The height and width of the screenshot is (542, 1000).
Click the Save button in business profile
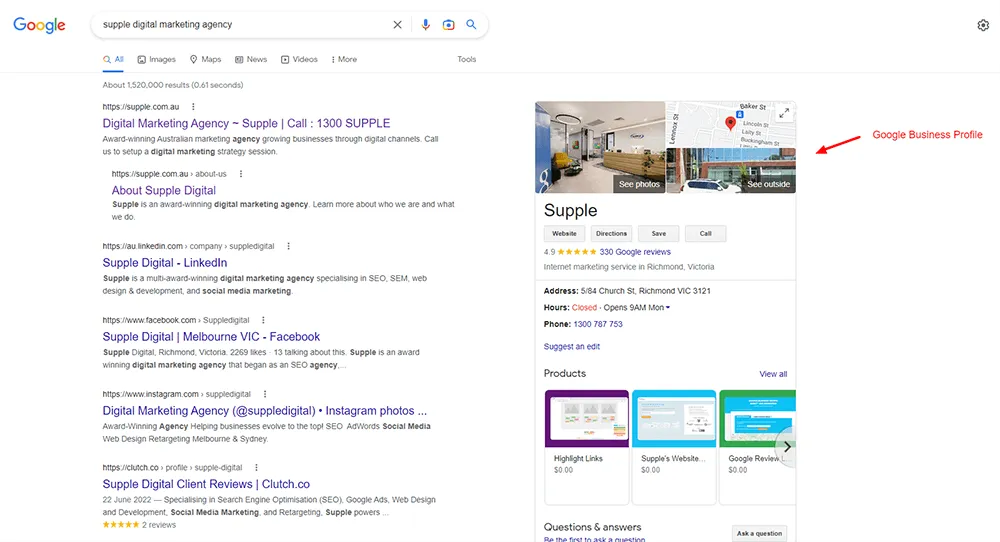click(659, 233)
